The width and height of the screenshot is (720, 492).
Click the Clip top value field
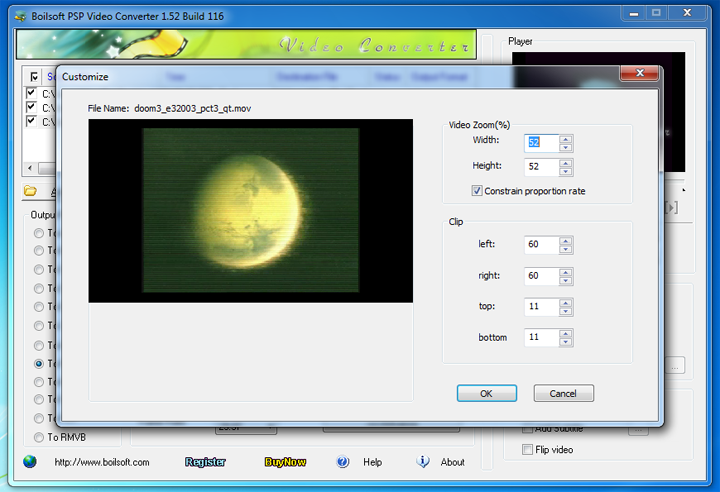pos(541,307)
